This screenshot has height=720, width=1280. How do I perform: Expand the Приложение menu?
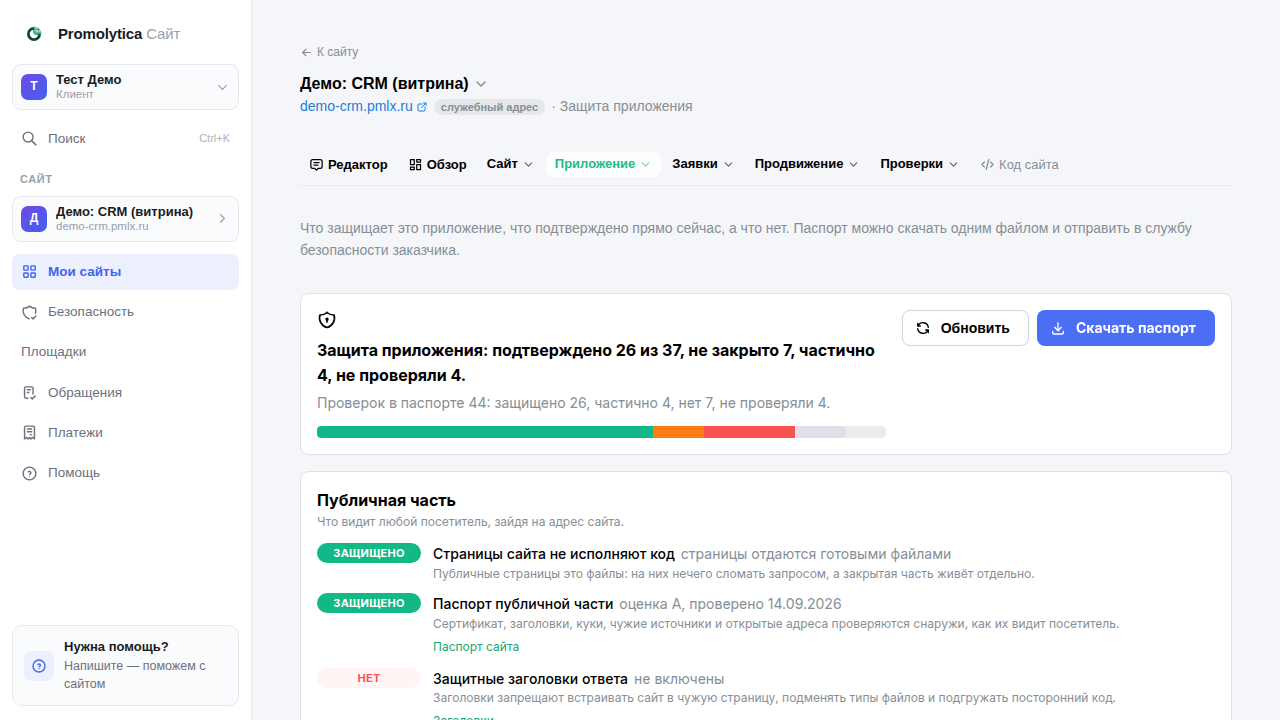click(603, 164)
